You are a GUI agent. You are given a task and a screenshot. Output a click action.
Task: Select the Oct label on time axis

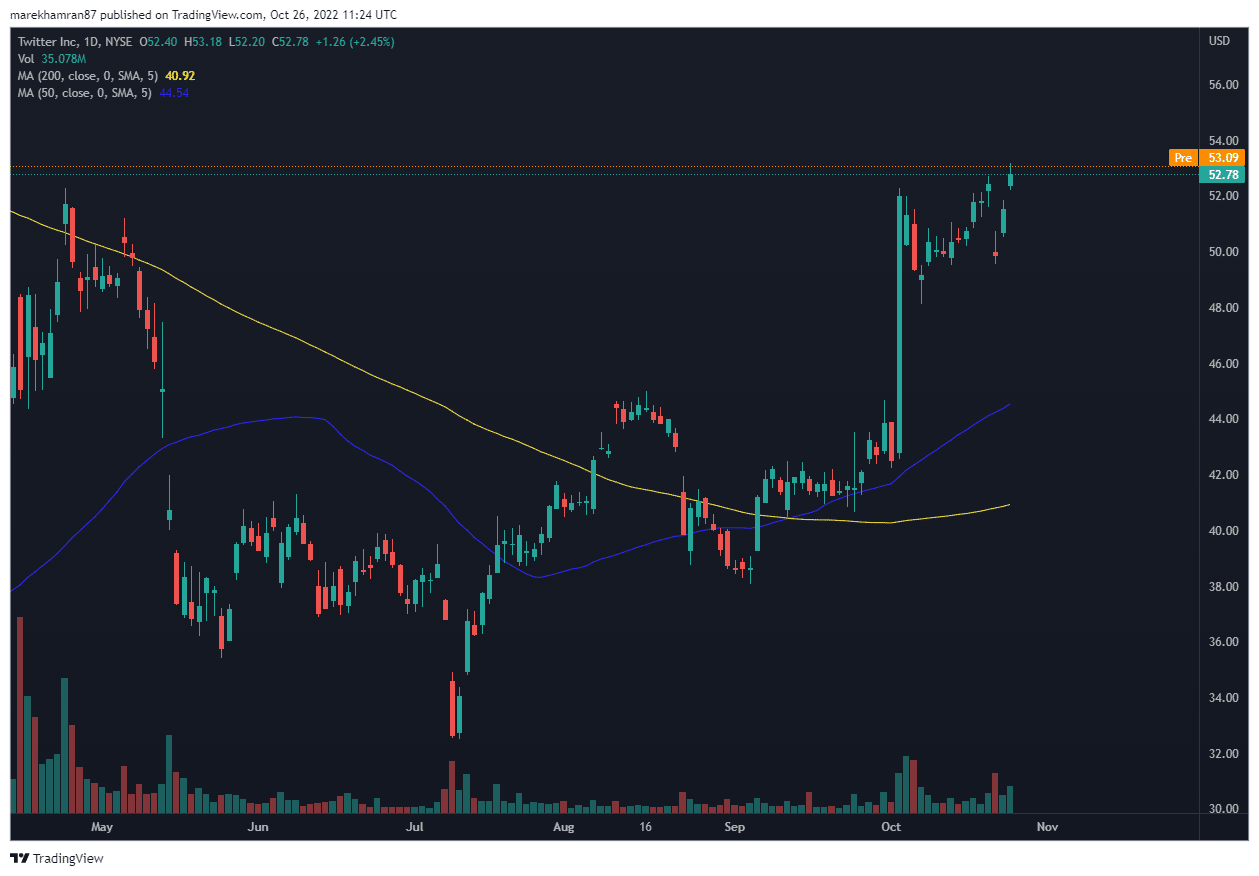891,827
